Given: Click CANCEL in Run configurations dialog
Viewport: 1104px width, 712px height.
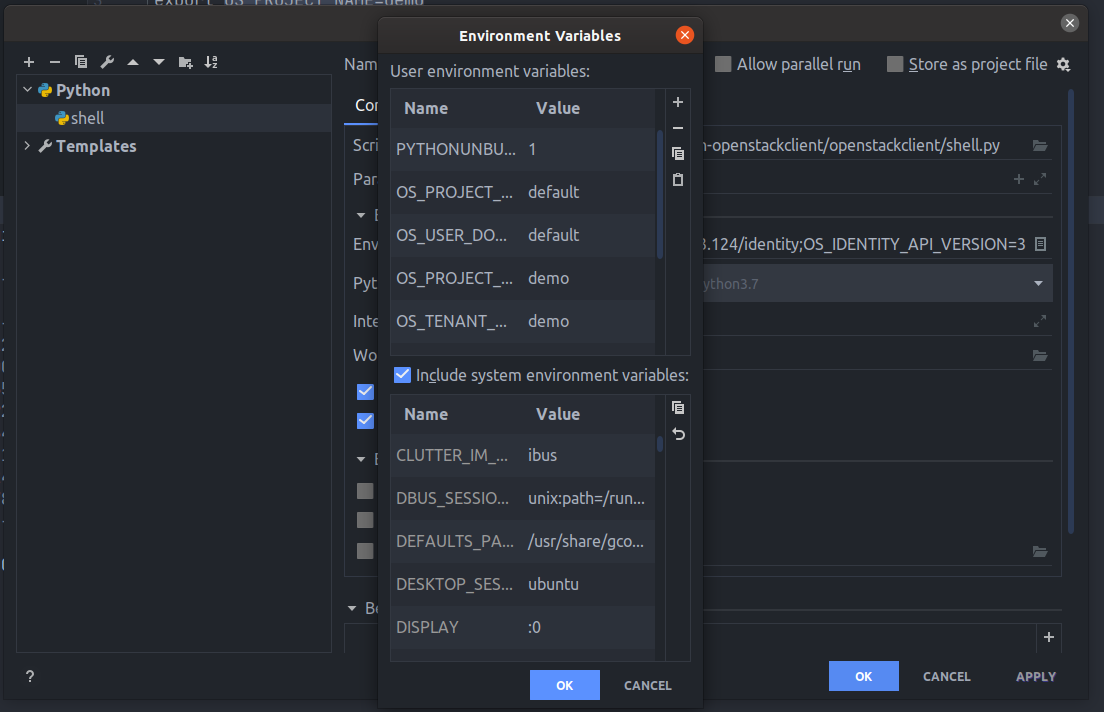Looking at the screenshot, I should [946, 676].
